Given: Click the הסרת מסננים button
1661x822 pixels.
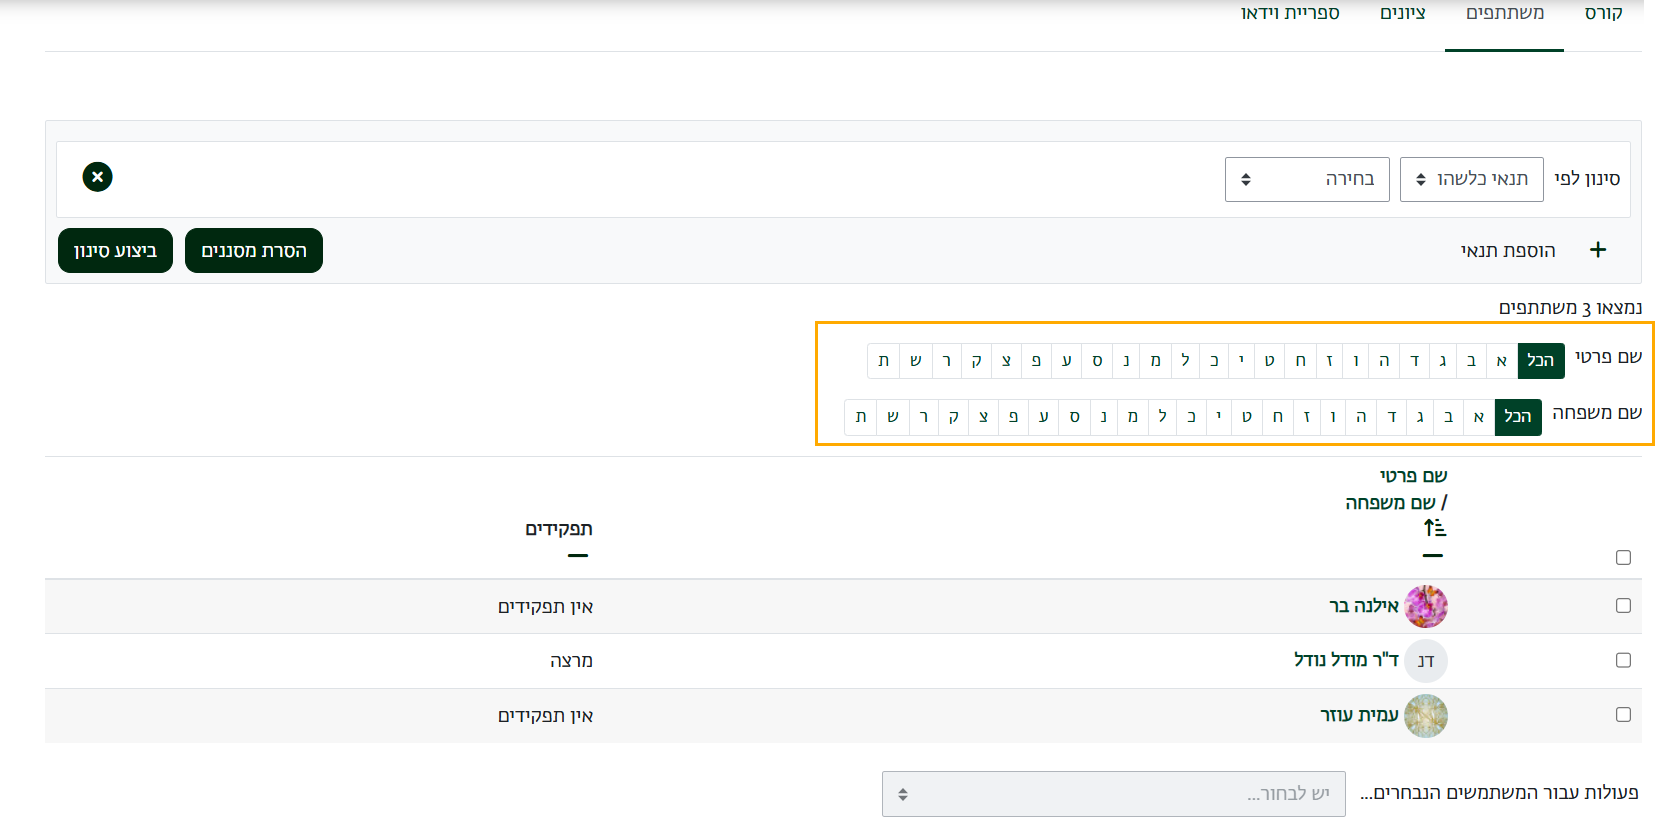Looking at the screenshot, I should [x=254, y=250].
